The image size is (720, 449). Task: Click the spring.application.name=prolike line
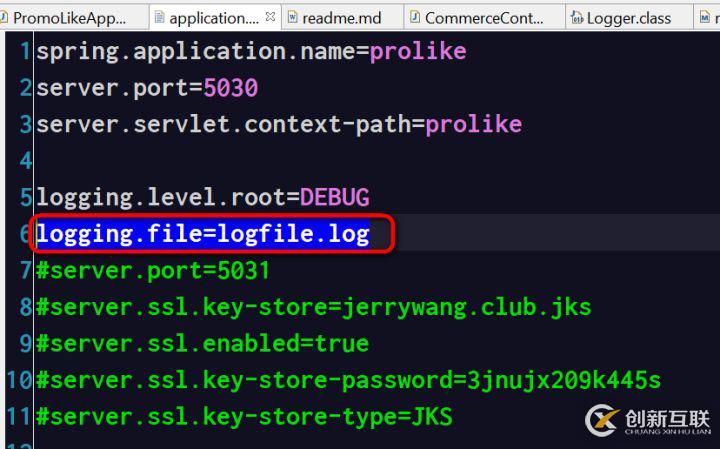tap(251, 51)
